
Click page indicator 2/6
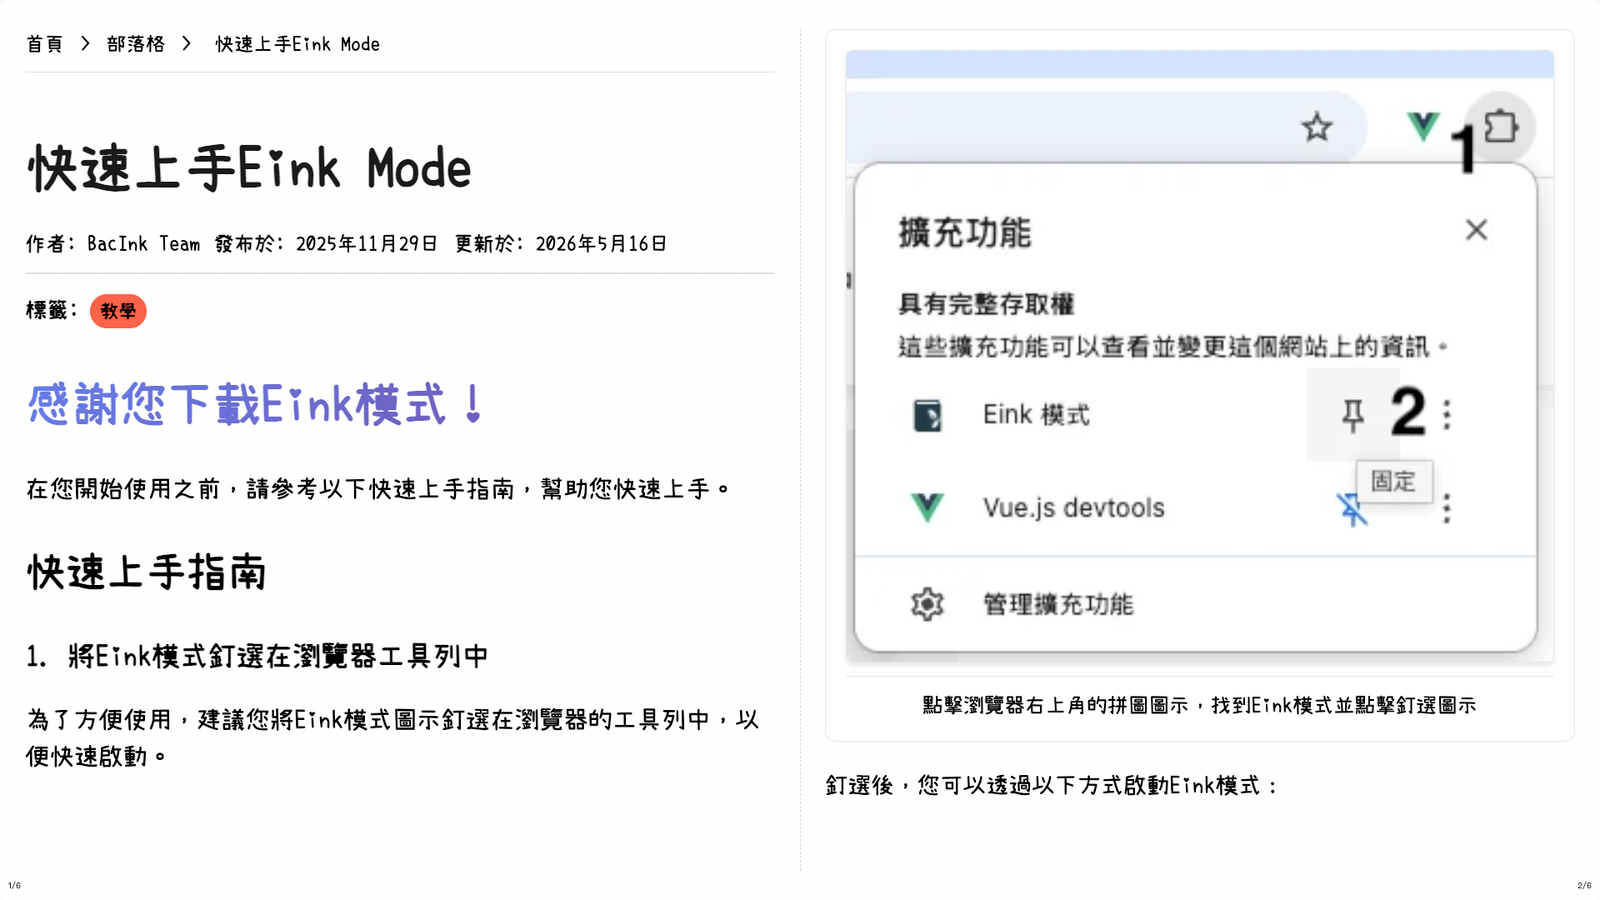[x=1584, y=885]
